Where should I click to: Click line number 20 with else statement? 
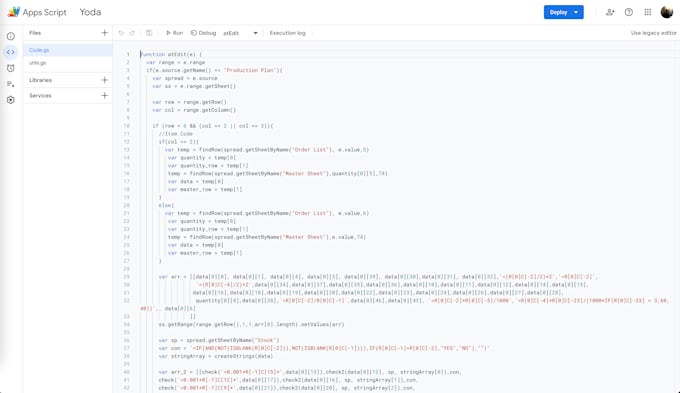point(127,205)
